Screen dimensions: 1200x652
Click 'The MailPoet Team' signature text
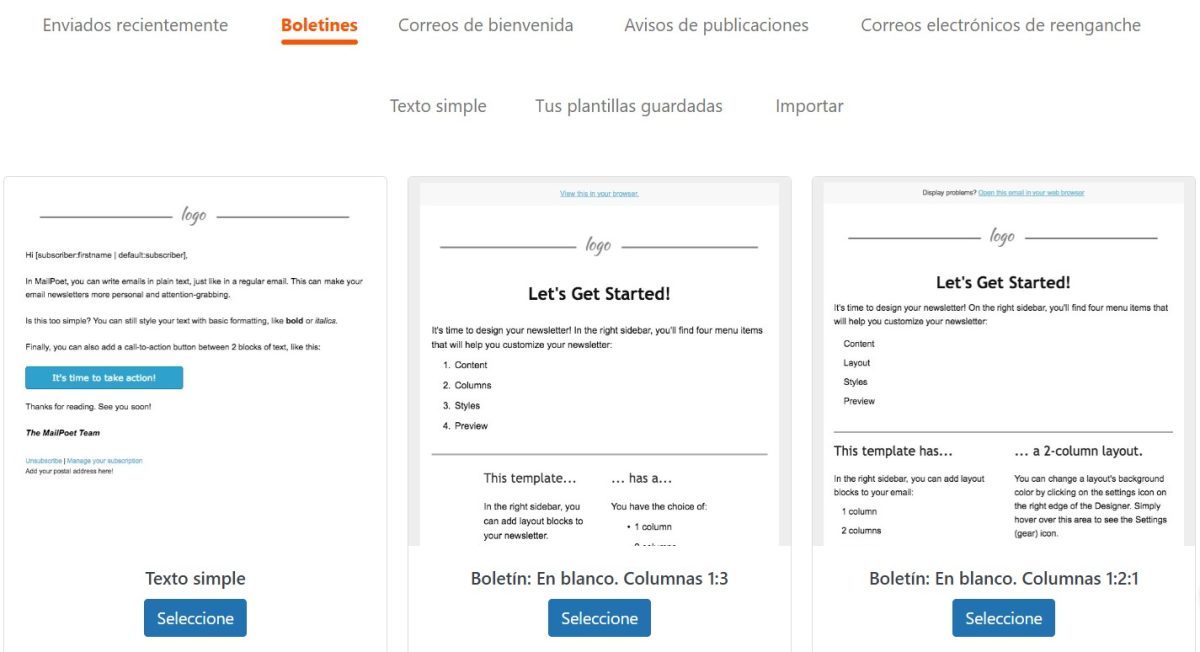(x=62, y=433)
